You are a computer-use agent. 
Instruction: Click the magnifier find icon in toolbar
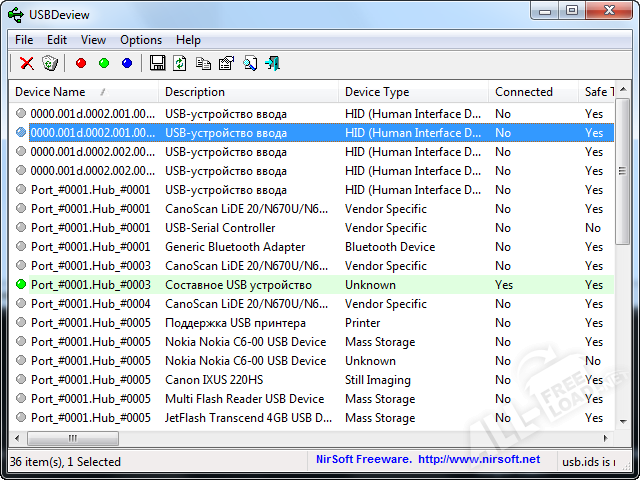click(x=249, y=63)
